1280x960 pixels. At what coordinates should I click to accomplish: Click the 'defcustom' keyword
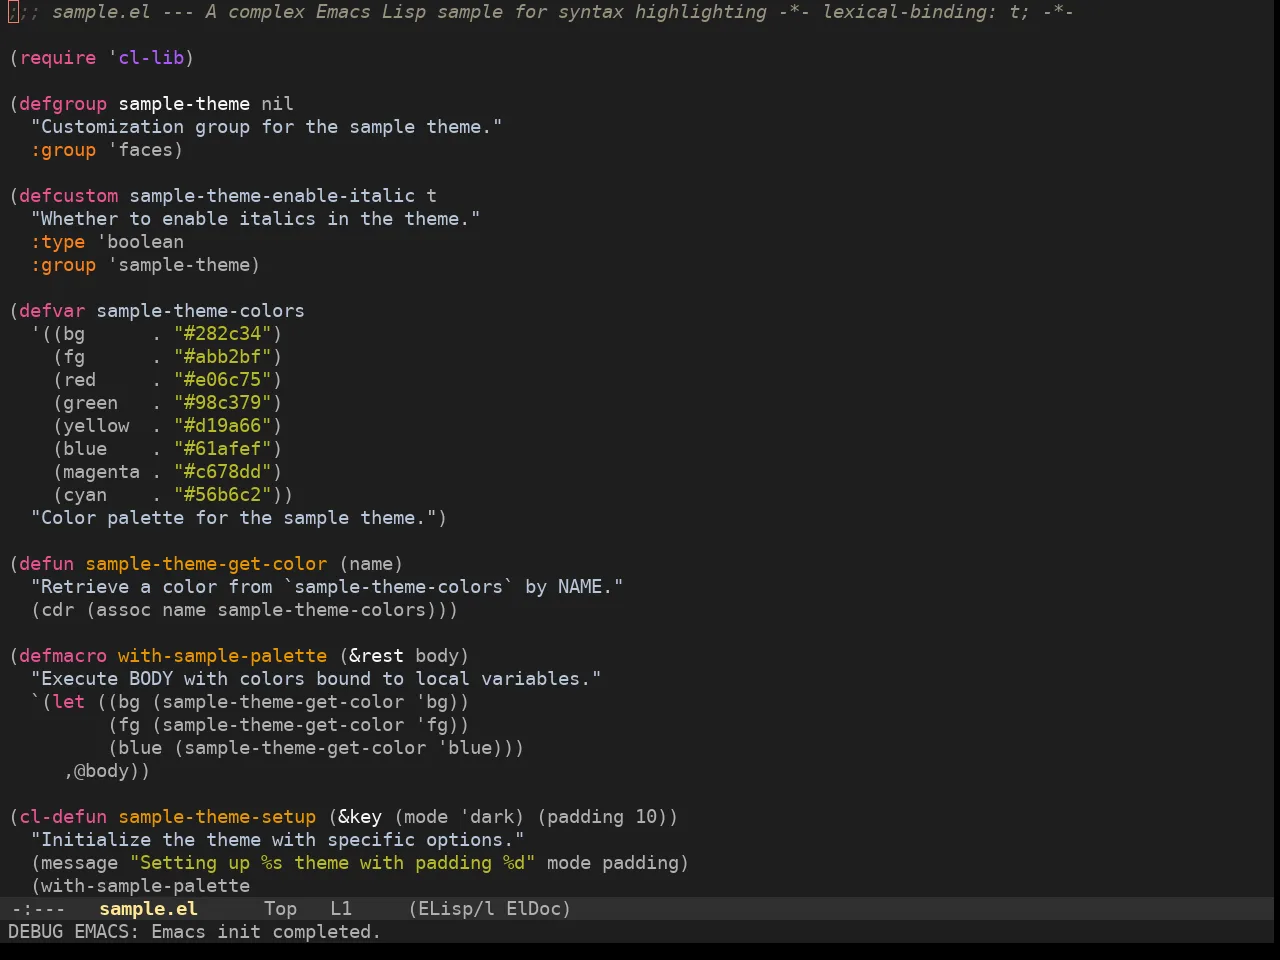pos(69,195)
